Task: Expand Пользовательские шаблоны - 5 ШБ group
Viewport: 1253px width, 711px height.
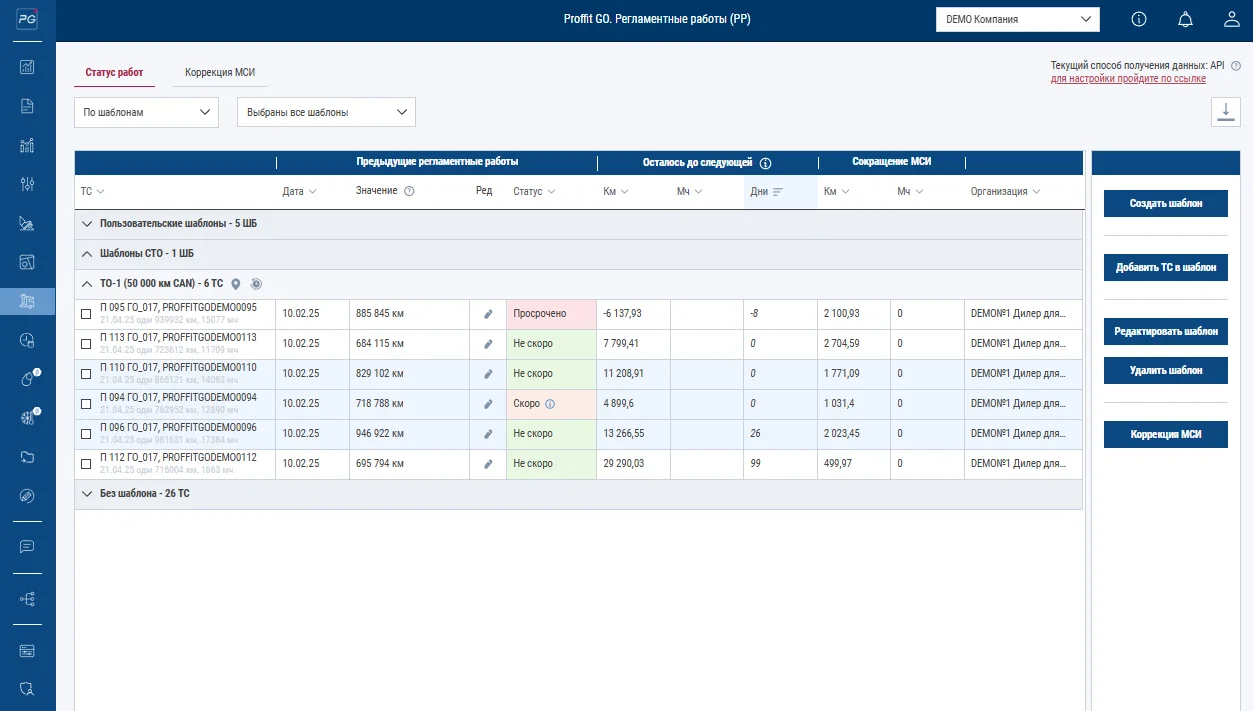Action: (86, 224)
